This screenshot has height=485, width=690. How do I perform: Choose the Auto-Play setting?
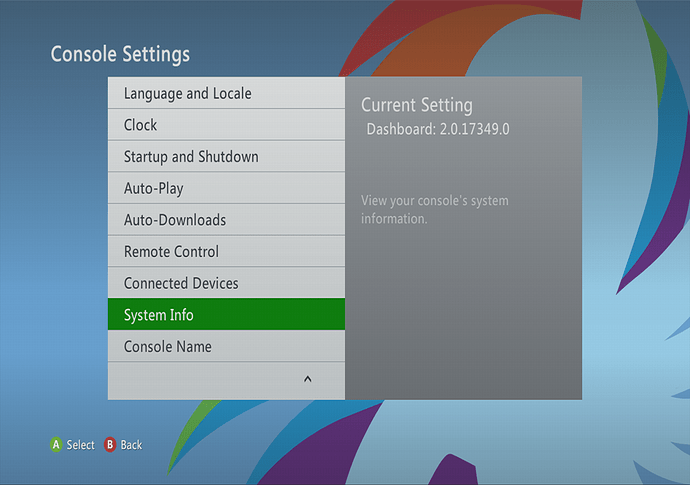tap(154, 188)
